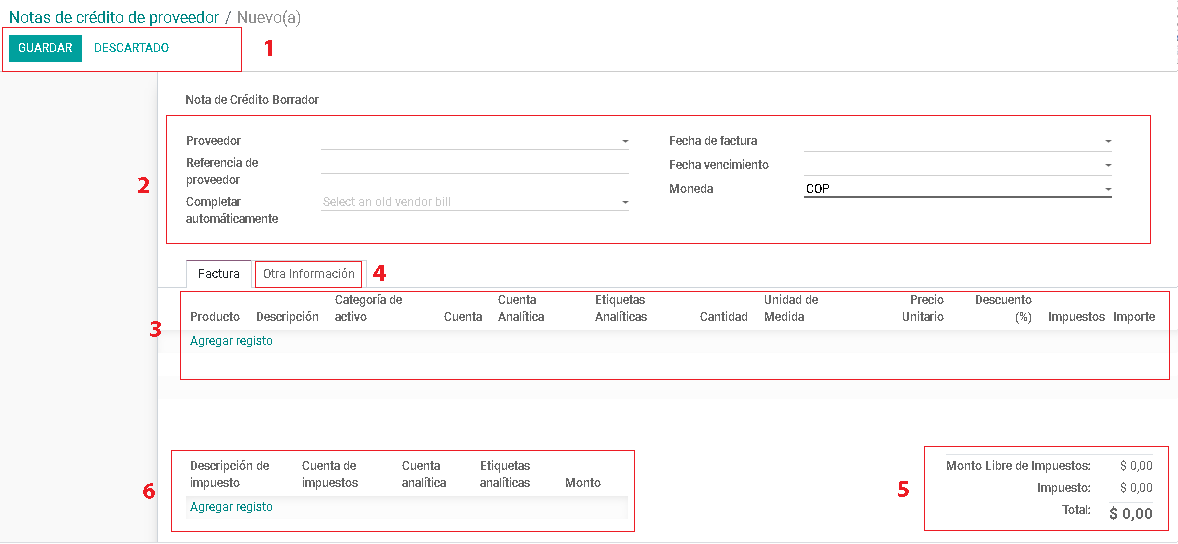Sort by Producto column header
Viewport: 1178px width, 544px height.
[215, 317]
